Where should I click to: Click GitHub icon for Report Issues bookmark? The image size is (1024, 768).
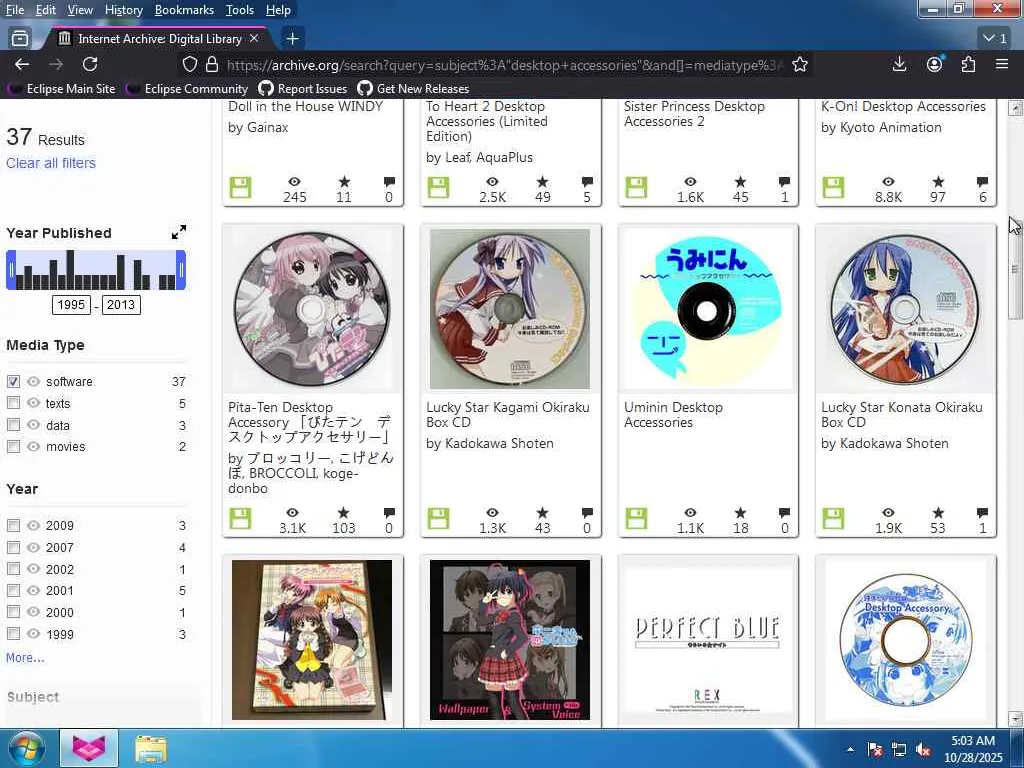pyautogui.click(x=266, y=88)
